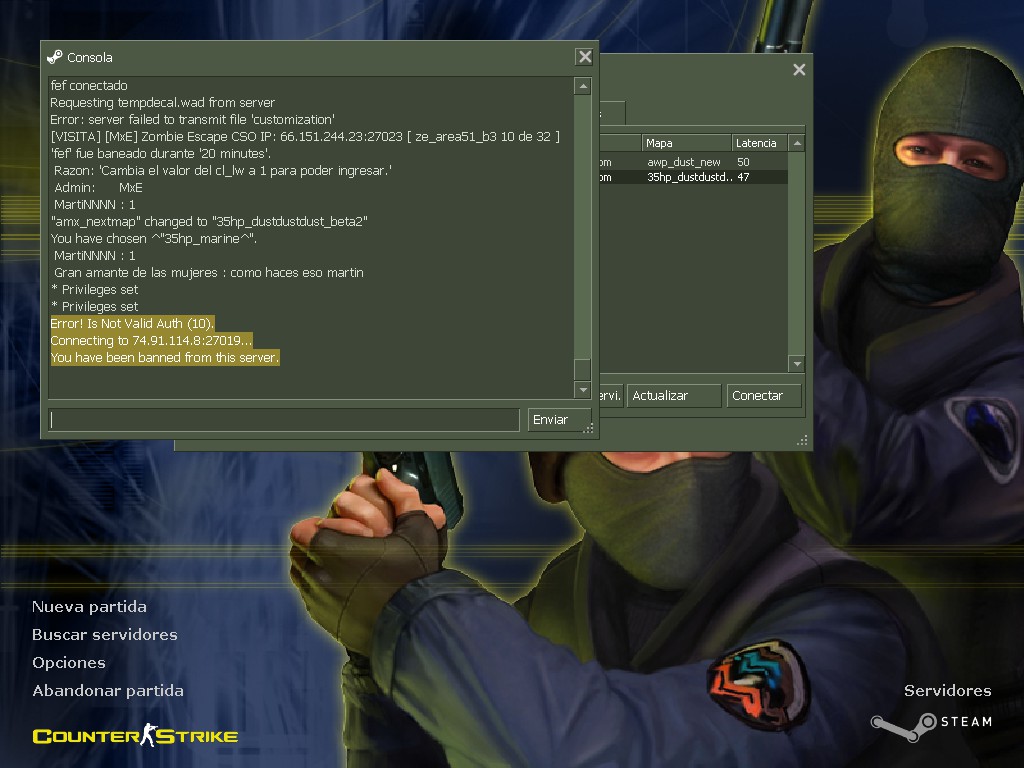Open Opciones from main menu

click(x=69, y=663)
